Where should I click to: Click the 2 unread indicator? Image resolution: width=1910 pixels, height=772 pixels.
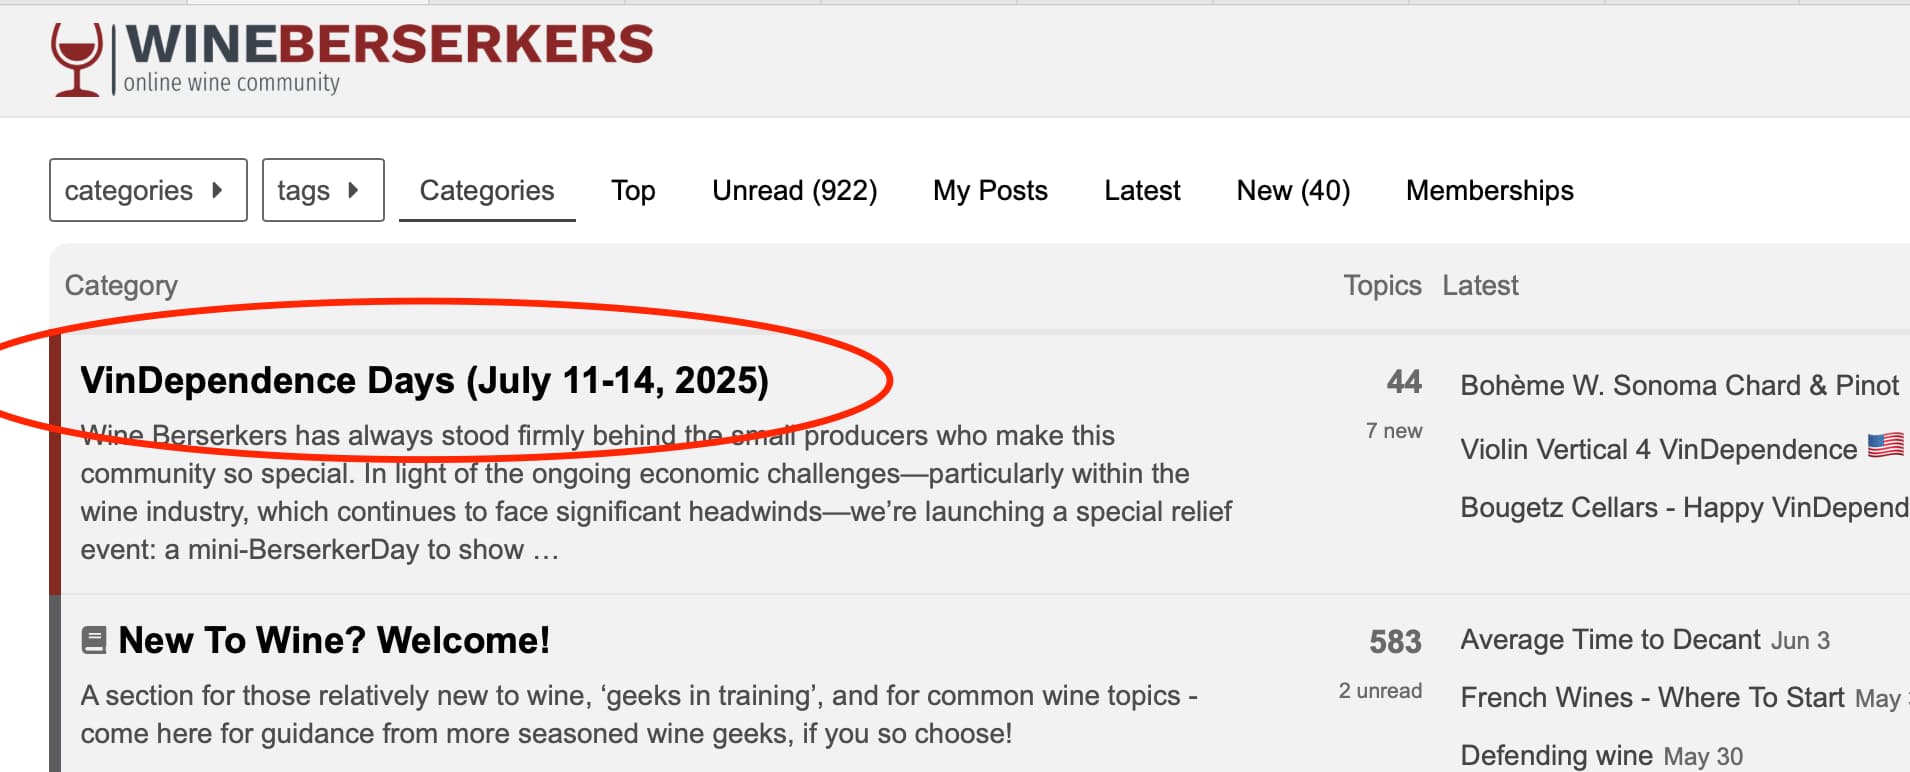[x=1380, y=691]
